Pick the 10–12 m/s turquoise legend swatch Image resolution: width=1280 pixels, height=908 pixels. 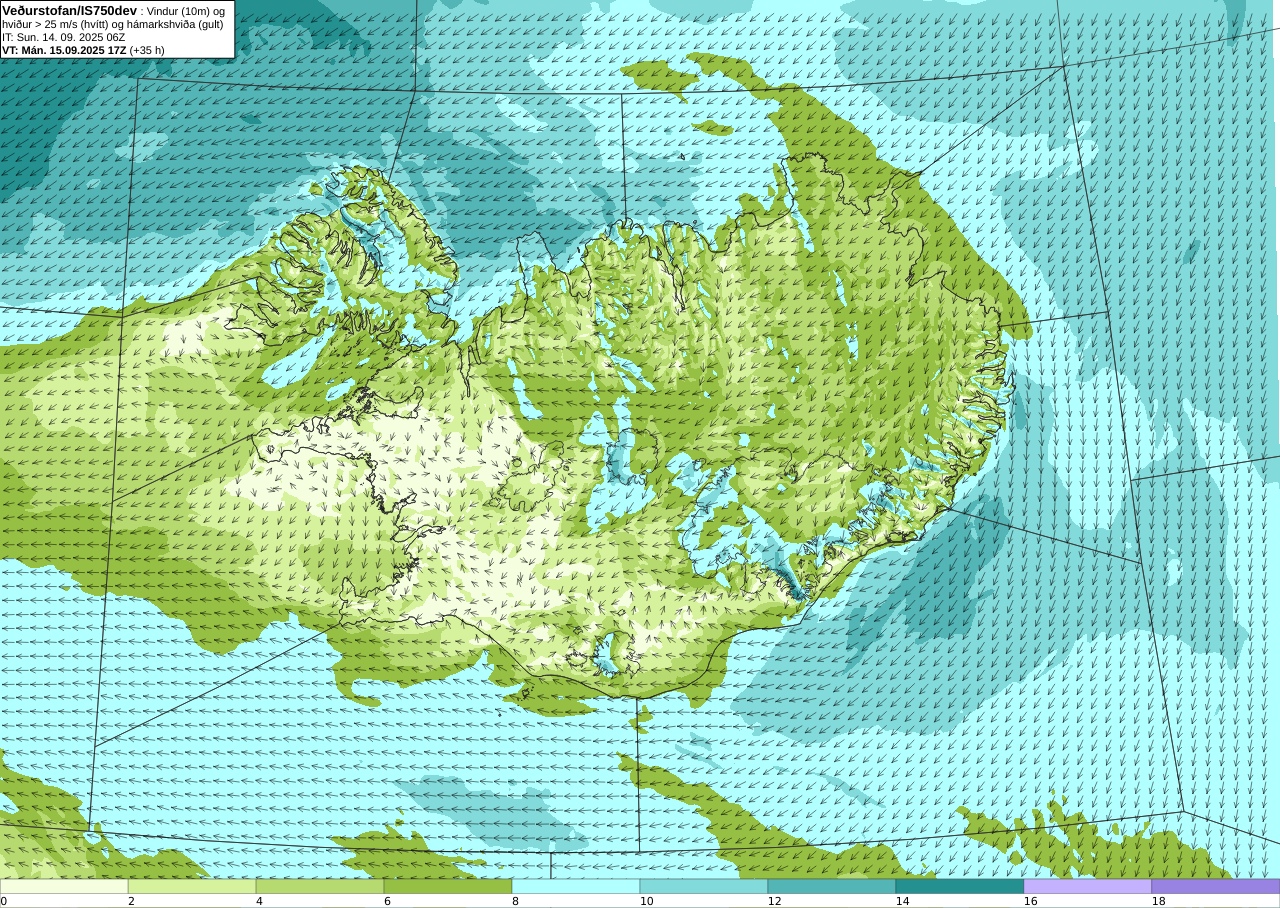pos(704,886)
